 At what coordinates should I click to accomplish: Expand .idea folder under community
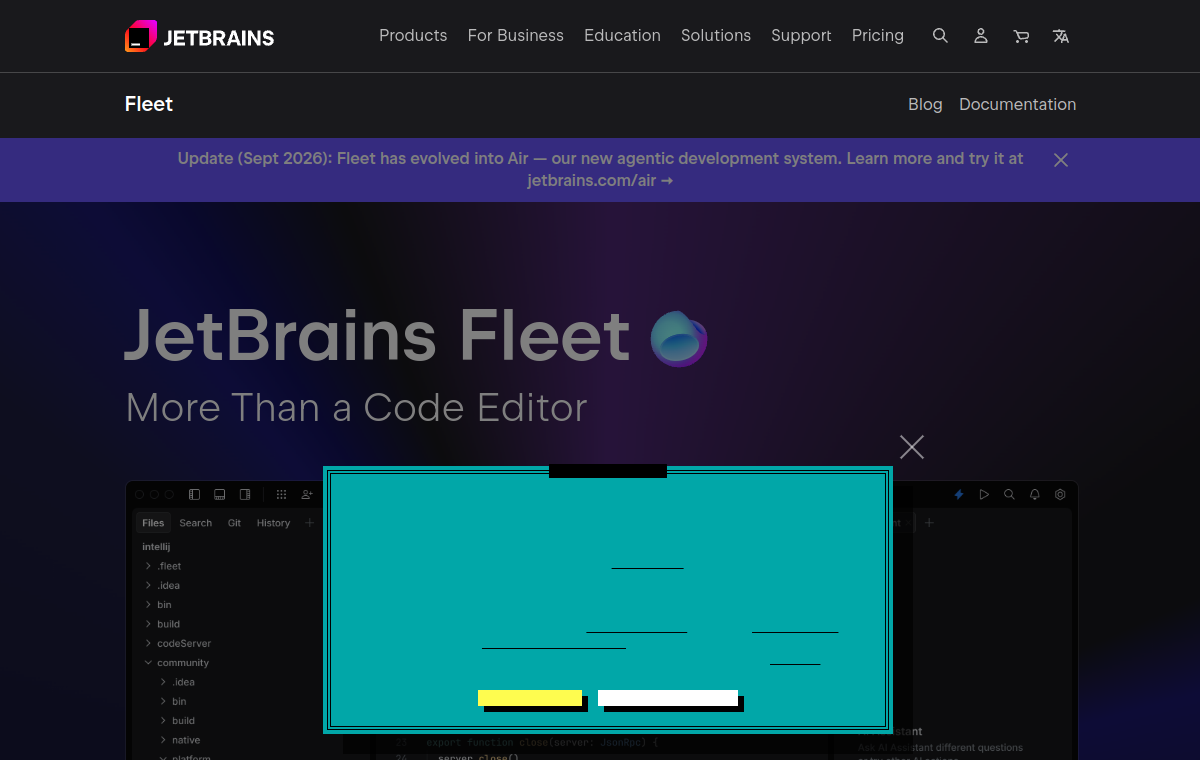[x=164, y=682]
